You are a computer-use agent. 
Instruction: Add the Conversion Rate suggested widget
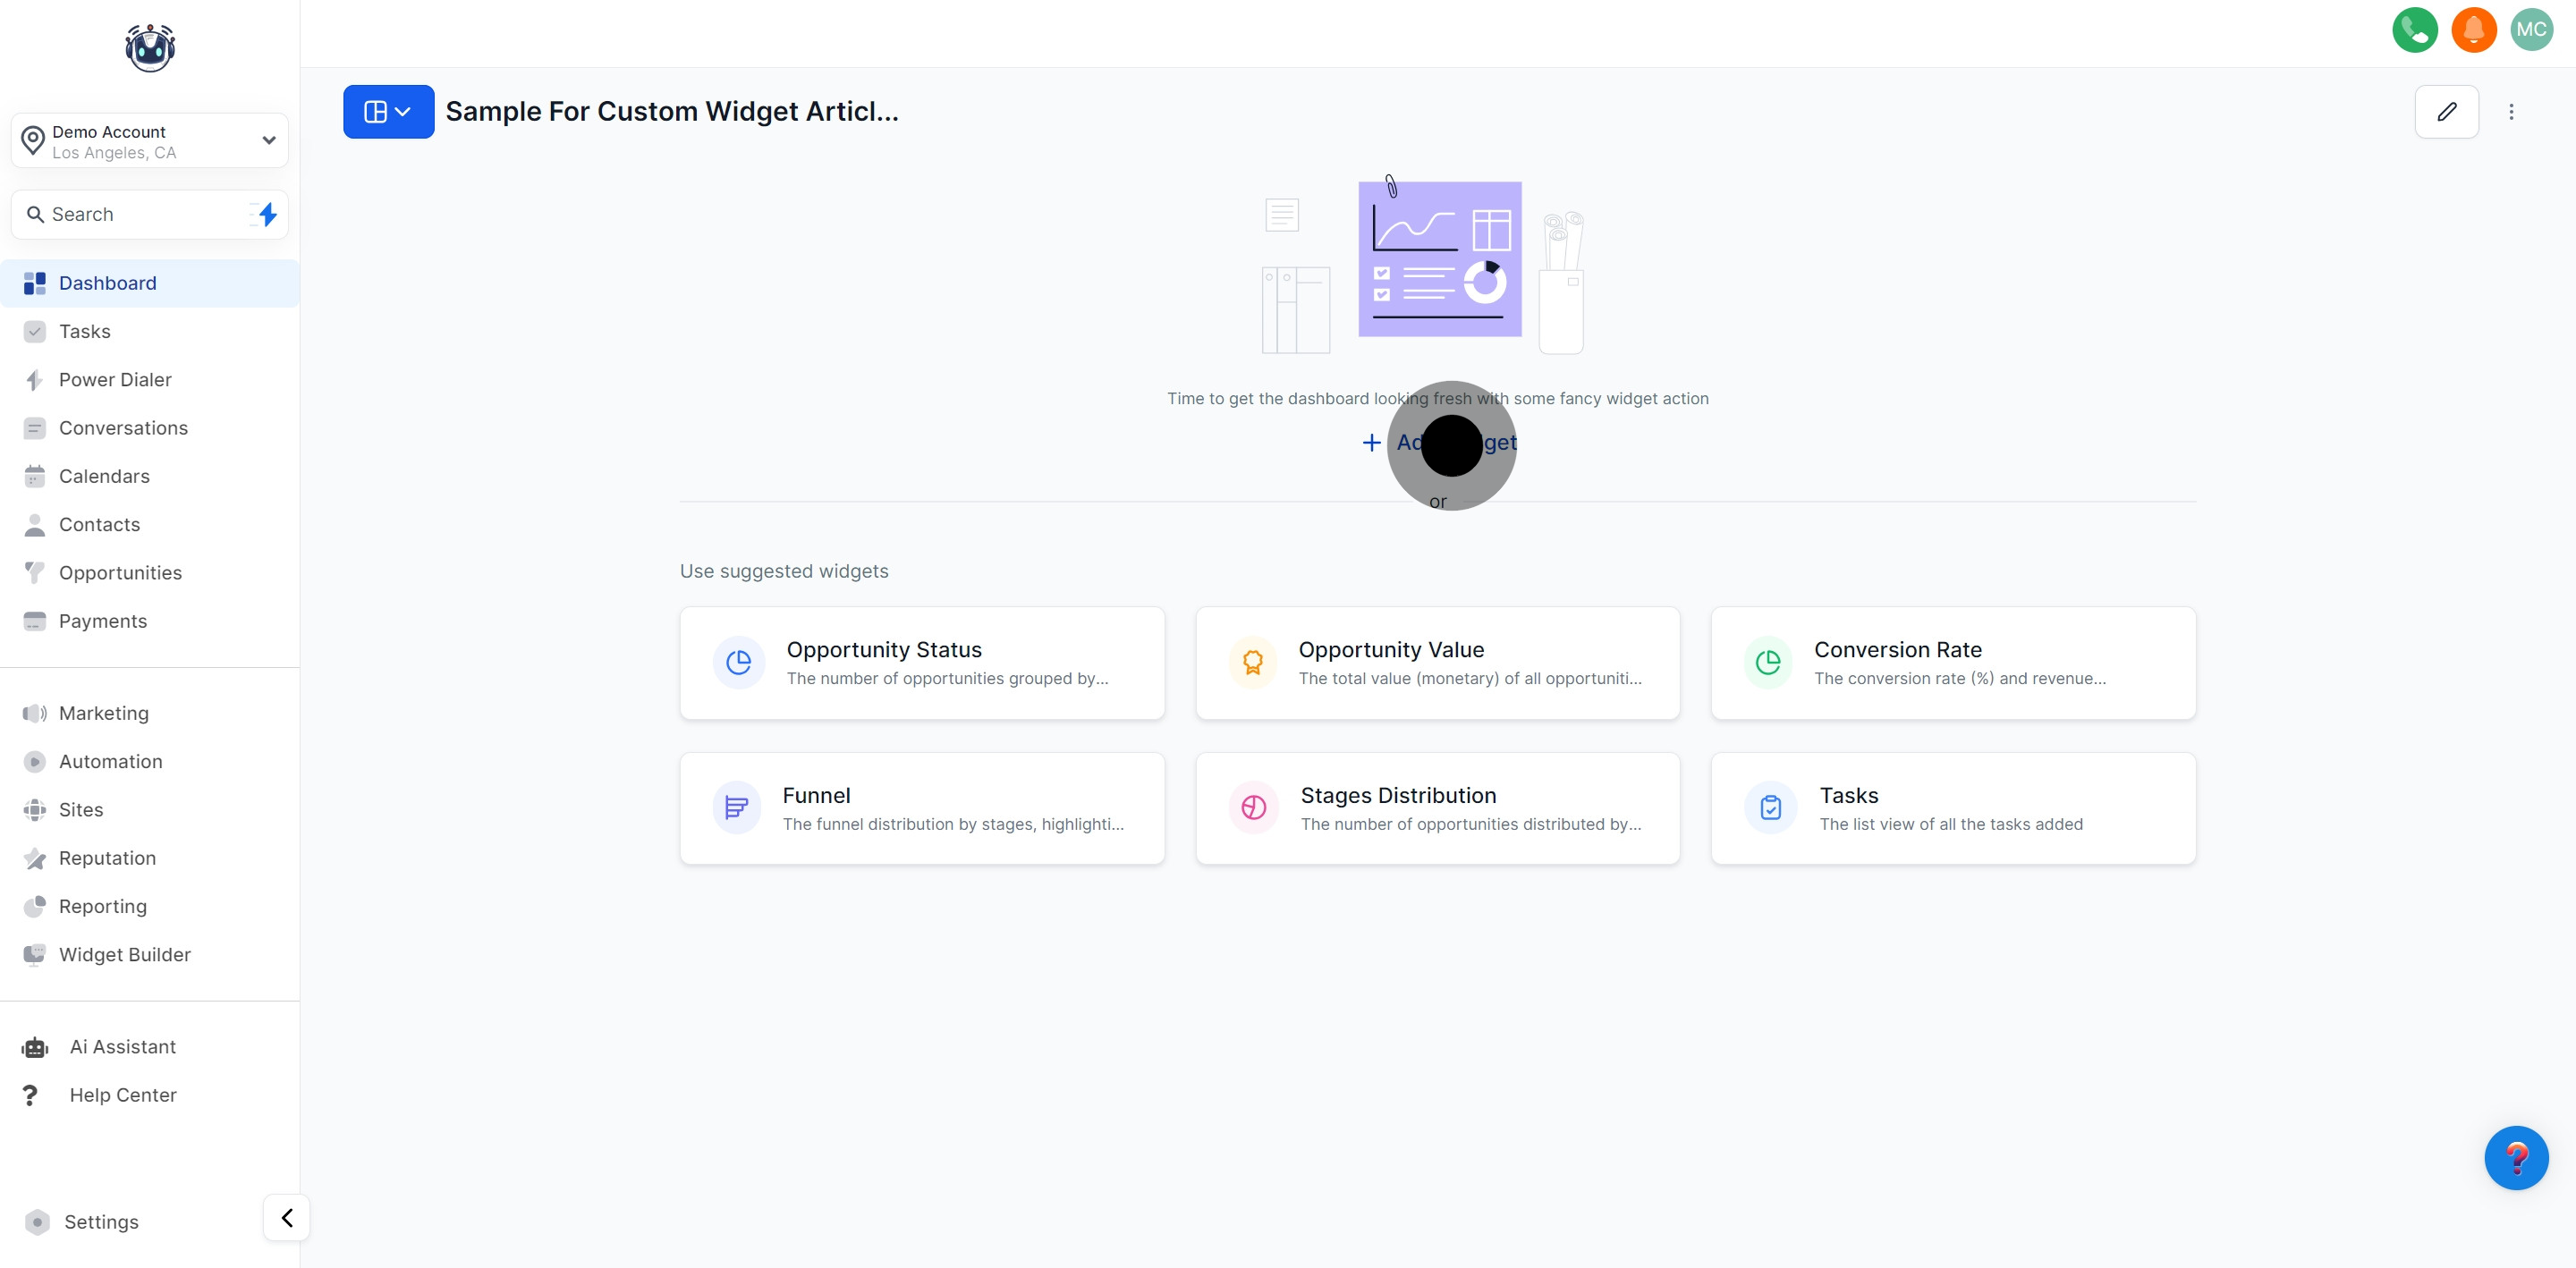click(x=1953, y=663)
